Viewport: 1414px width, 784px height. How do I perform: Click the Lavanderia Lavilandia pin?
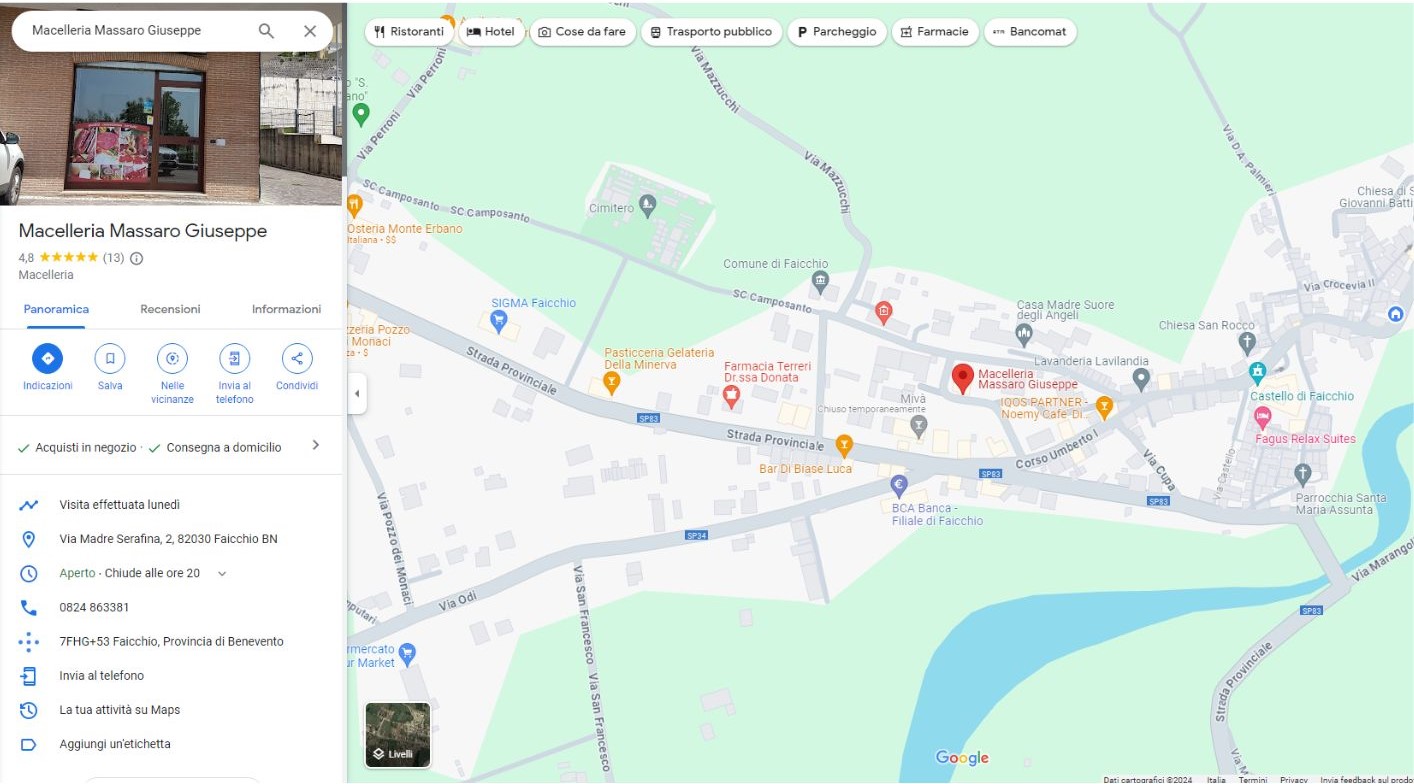1141,378
